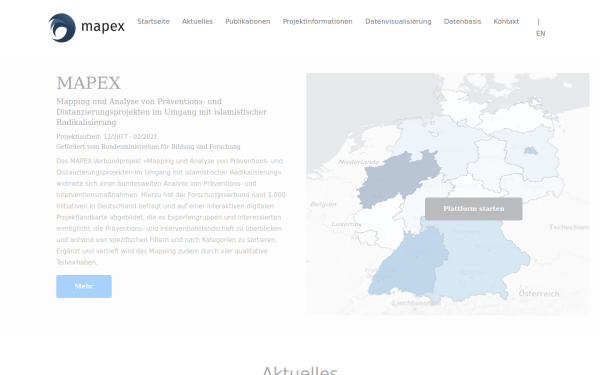Click the Projektlaufzeit: 12/2017 - 02/2021 text
600x375 pixels.
click(x=107, y=137)
